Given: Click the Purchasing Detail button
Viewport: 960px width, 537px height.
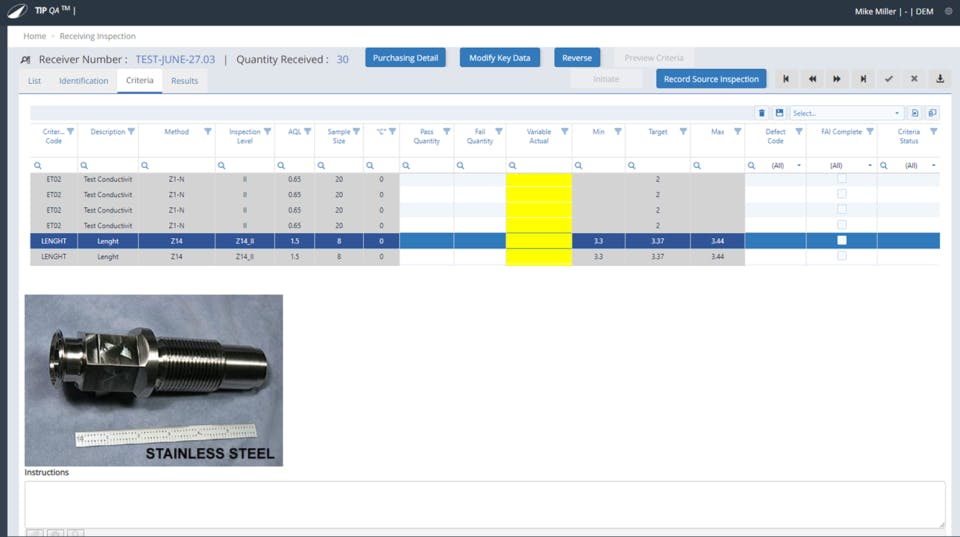Looking at the screenshot, I should pos(405,58).
